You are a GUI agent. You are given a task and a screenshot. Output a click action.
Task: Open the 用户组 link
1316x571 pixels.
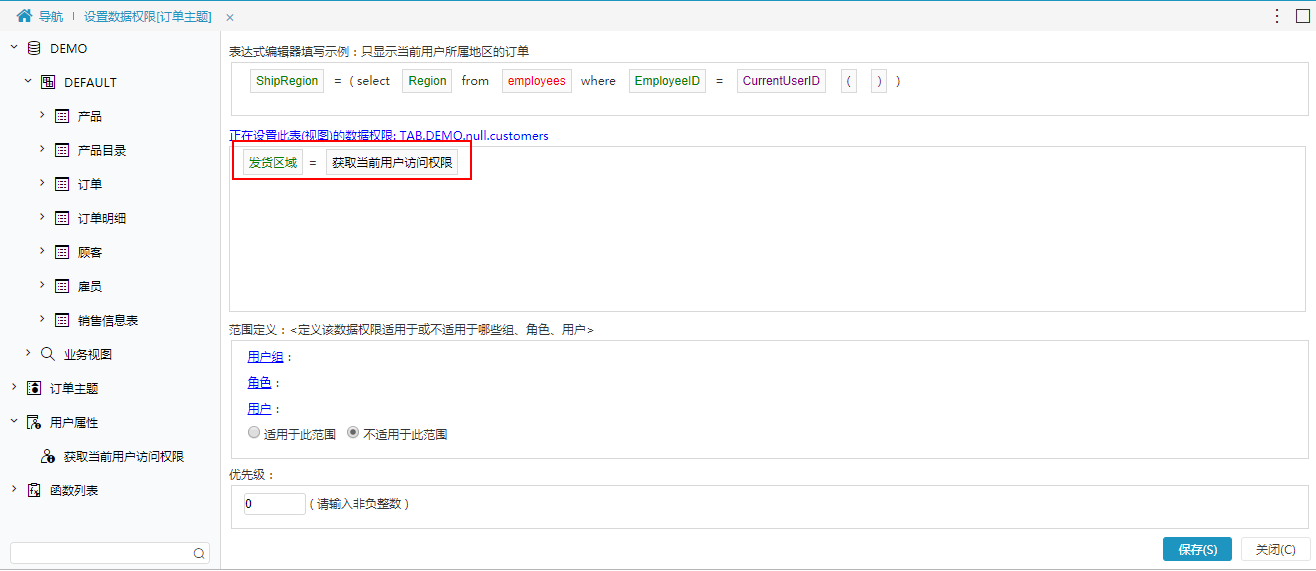(265, 357)
